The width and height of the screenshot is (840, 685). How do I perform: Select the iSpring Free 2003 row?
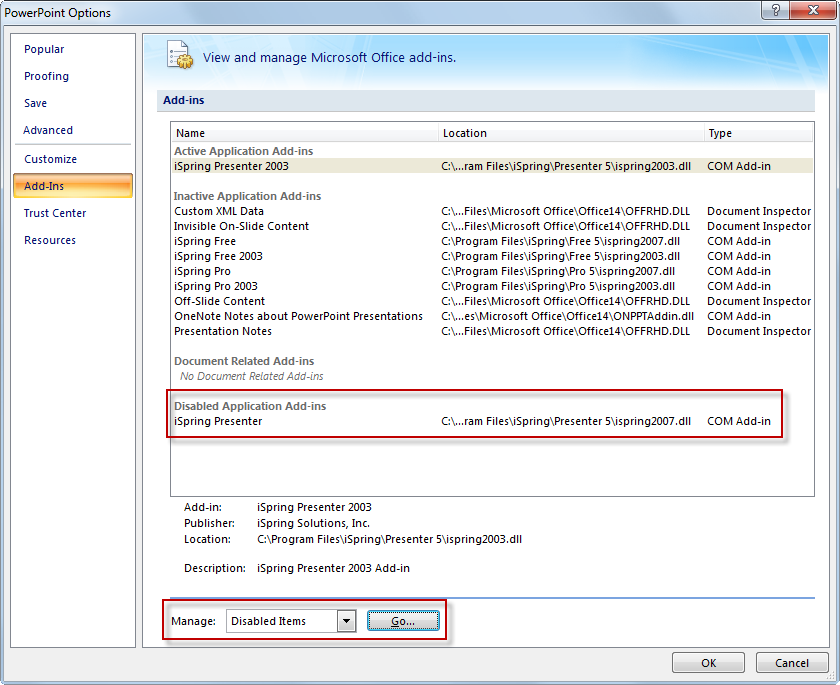pyautogui.click(x=492, y=256)
